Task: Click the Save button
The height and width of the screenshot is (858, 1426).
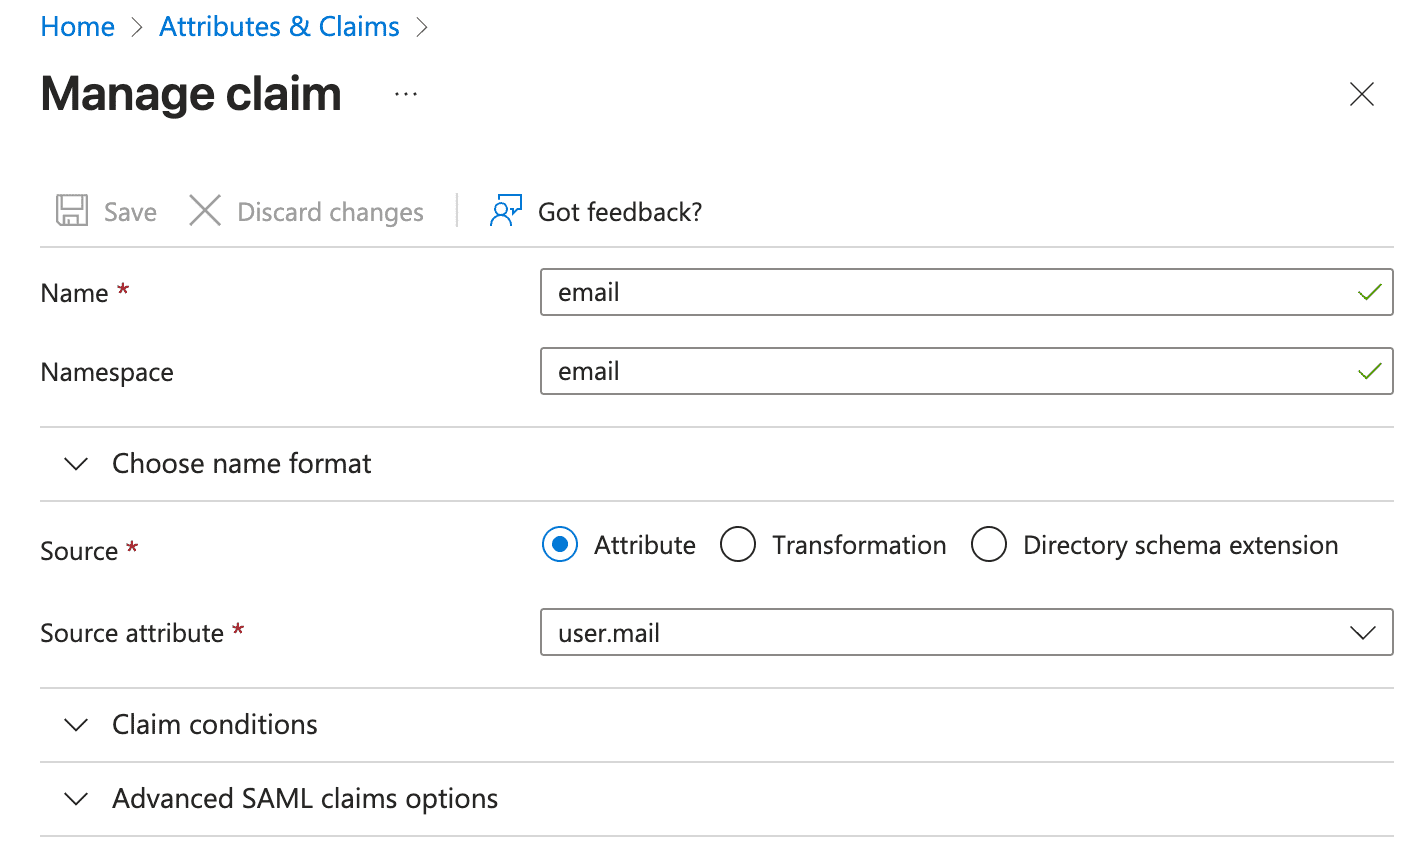Action: click(106, 210)
